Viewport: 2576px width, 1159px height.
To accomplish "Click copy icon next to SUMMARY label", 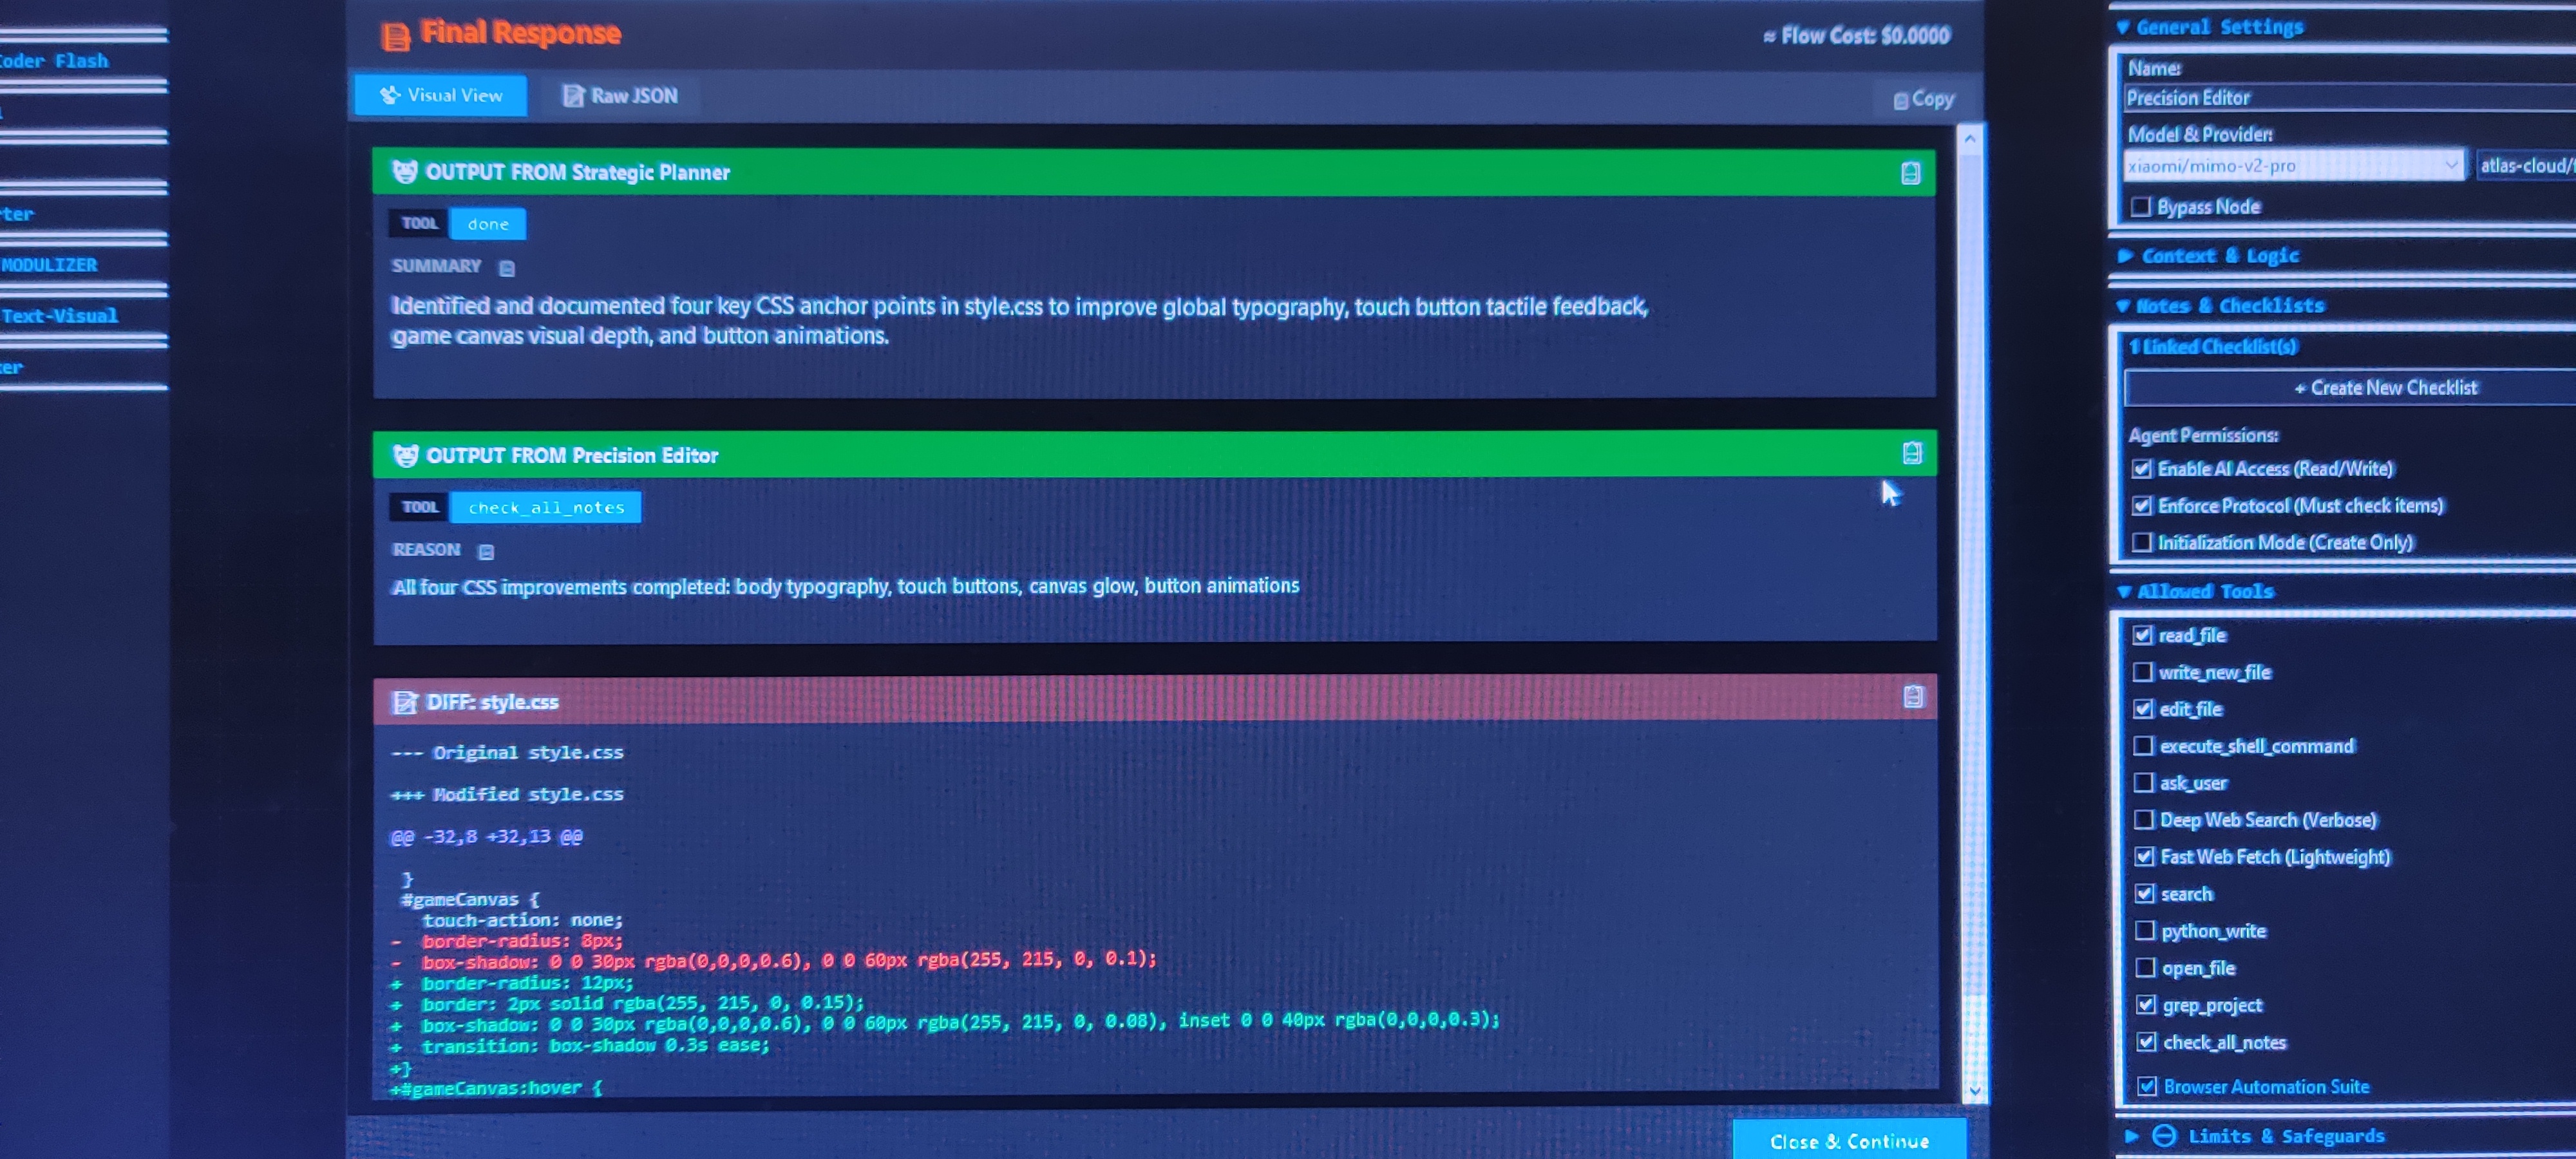I will click(x=507, y=268).
